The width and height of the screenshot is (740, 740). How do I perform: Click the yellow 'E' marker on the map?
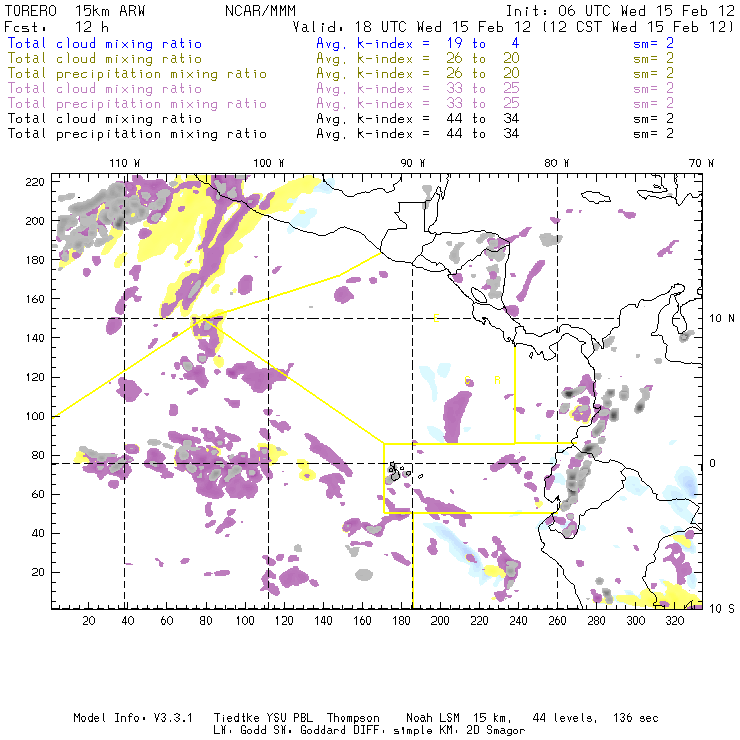(x=436, y=319)
